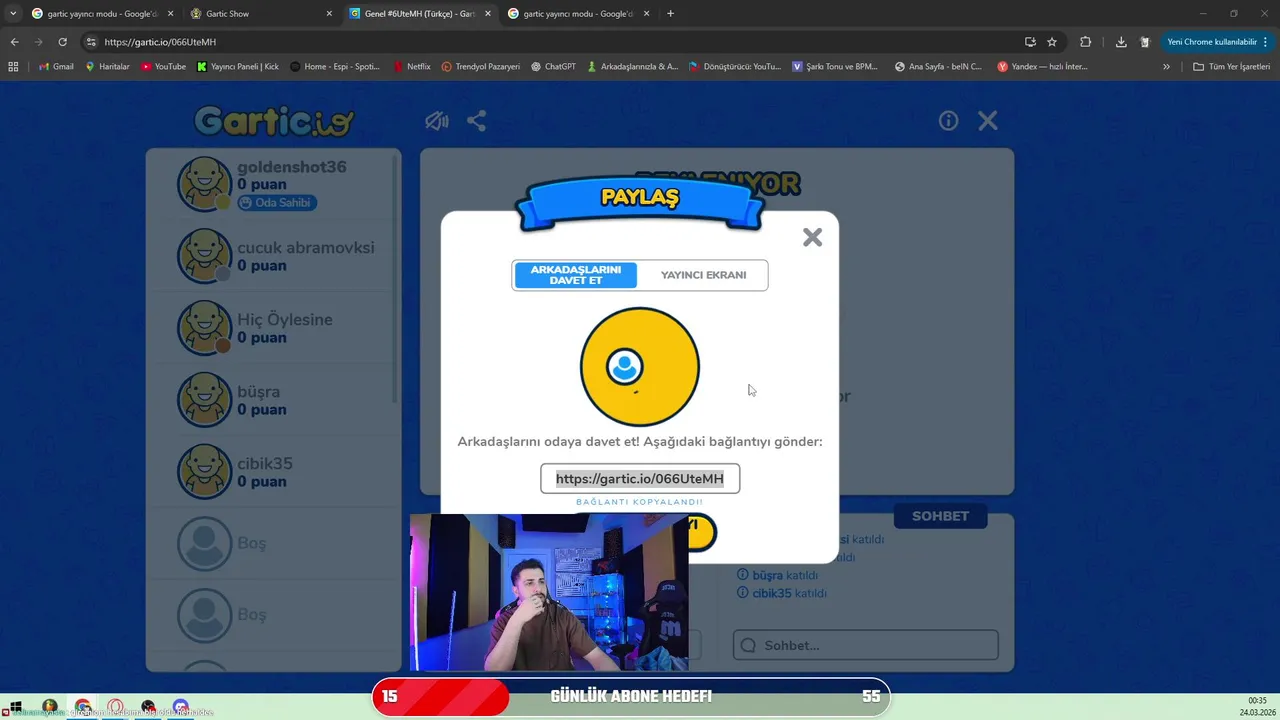Screen dimensions: 1280x720
Task: Close the Paylaş dialog with its X
Action: point(812,237)
